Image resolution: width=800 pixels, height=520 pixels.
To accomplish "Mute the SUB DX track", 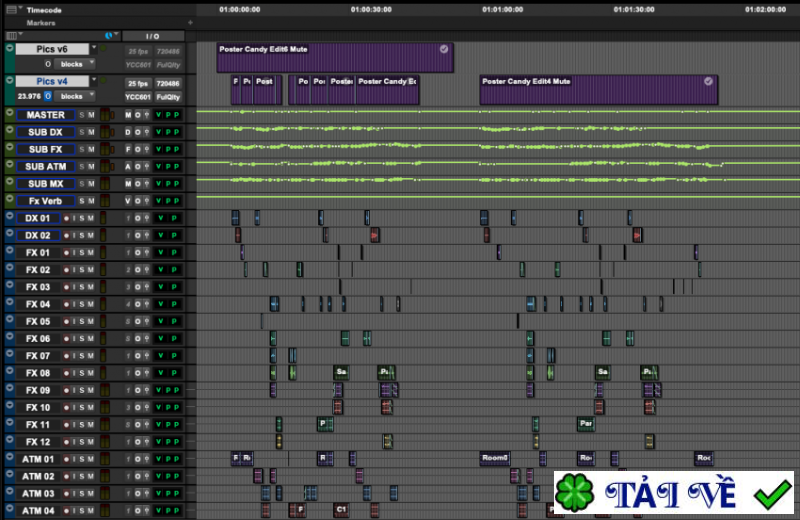I will [92, 132].
